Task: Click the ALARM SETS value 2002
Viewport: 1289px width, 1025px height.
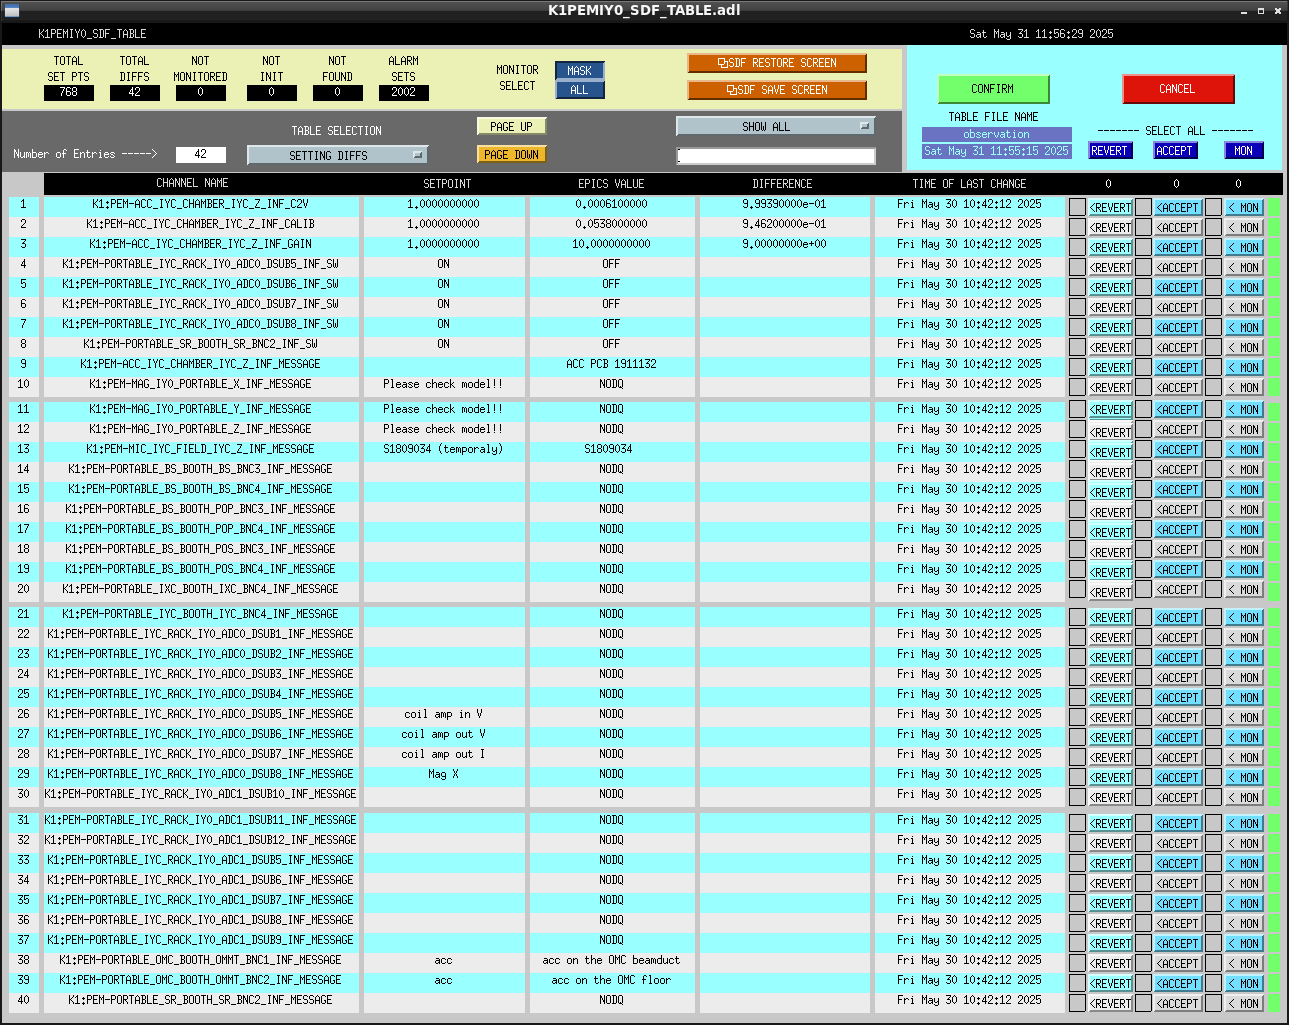Action: pyautogui.click(x=403, y=92)
